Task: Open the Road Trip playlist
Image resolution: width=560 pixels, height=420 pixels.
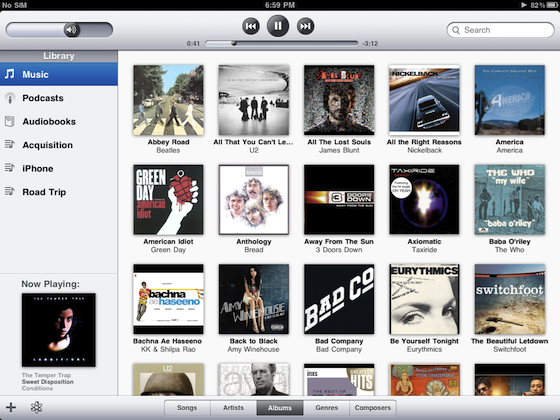Action: (x=59, y=192)
